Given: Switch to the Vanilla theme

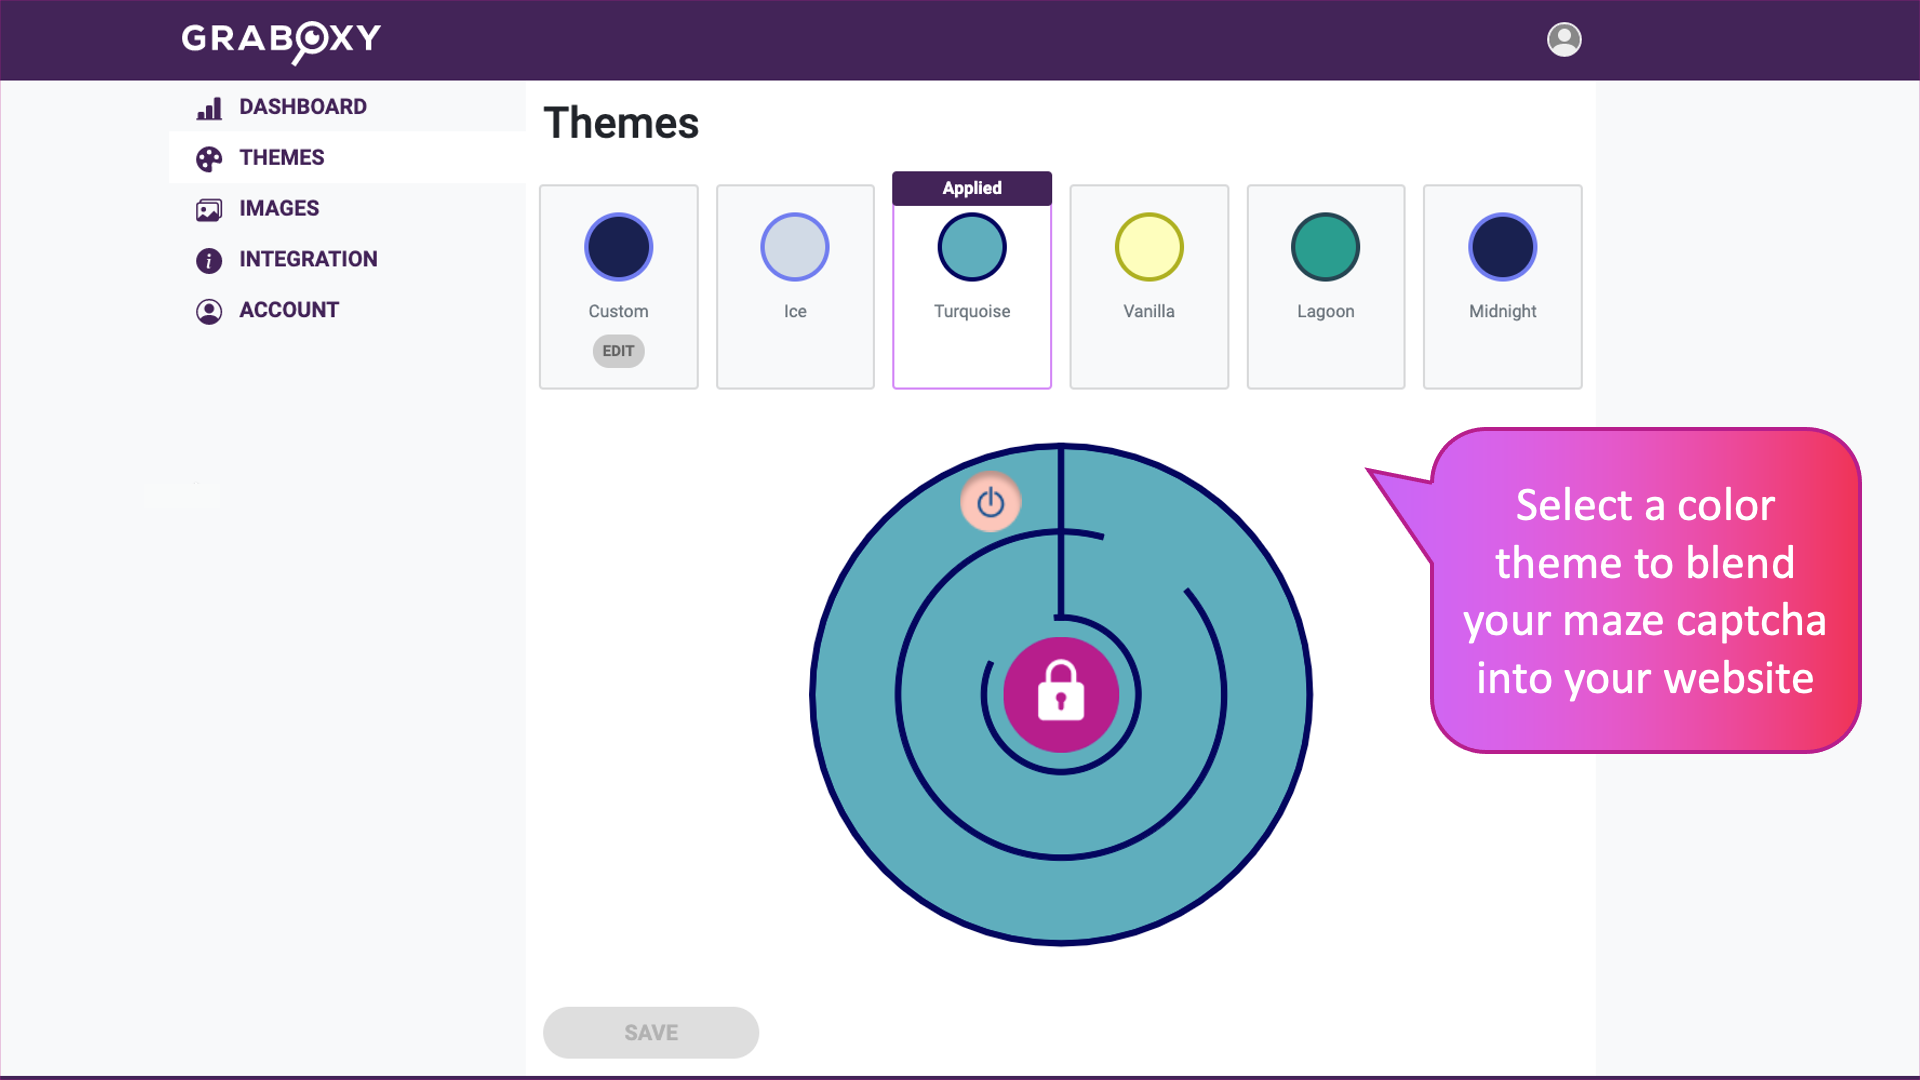Looking at the screenshot, I should pos(1148,287).
